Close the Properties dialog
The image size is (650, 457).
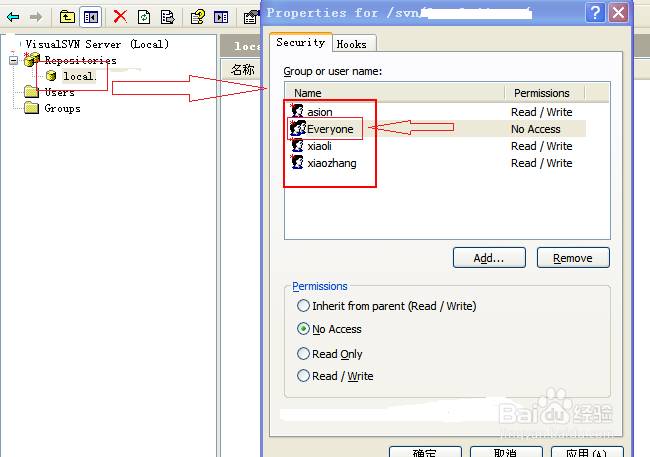[x=618, y=13]
